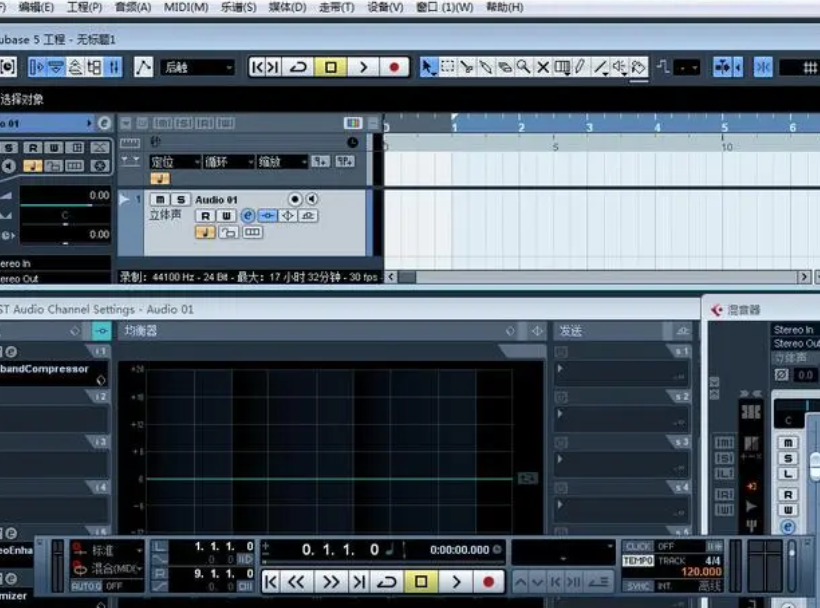Screen dimensions: 820x608
Task: Click Stop on the transport panel
Action: [x=422, y=581]
